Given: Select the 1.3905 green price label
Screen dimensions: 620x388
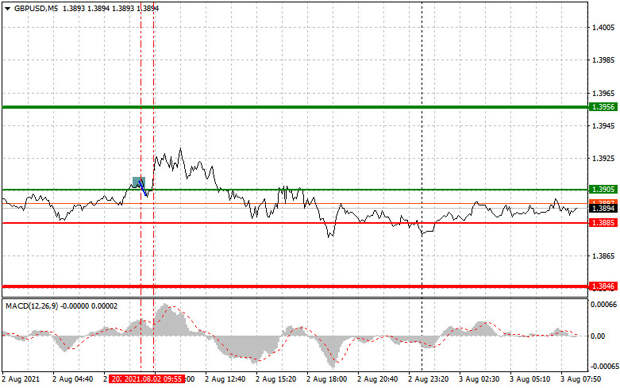Looking at the screenshot, I should pos(603,189).
